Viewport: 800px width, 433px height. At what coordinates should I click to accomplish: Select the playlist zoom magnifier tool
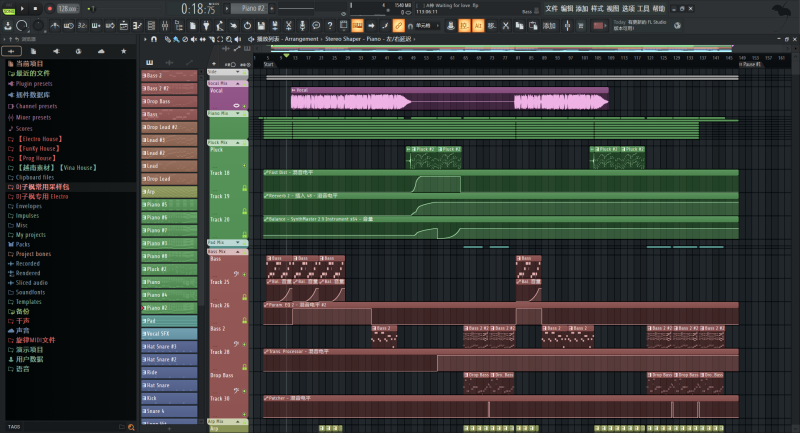click(229, 39)
